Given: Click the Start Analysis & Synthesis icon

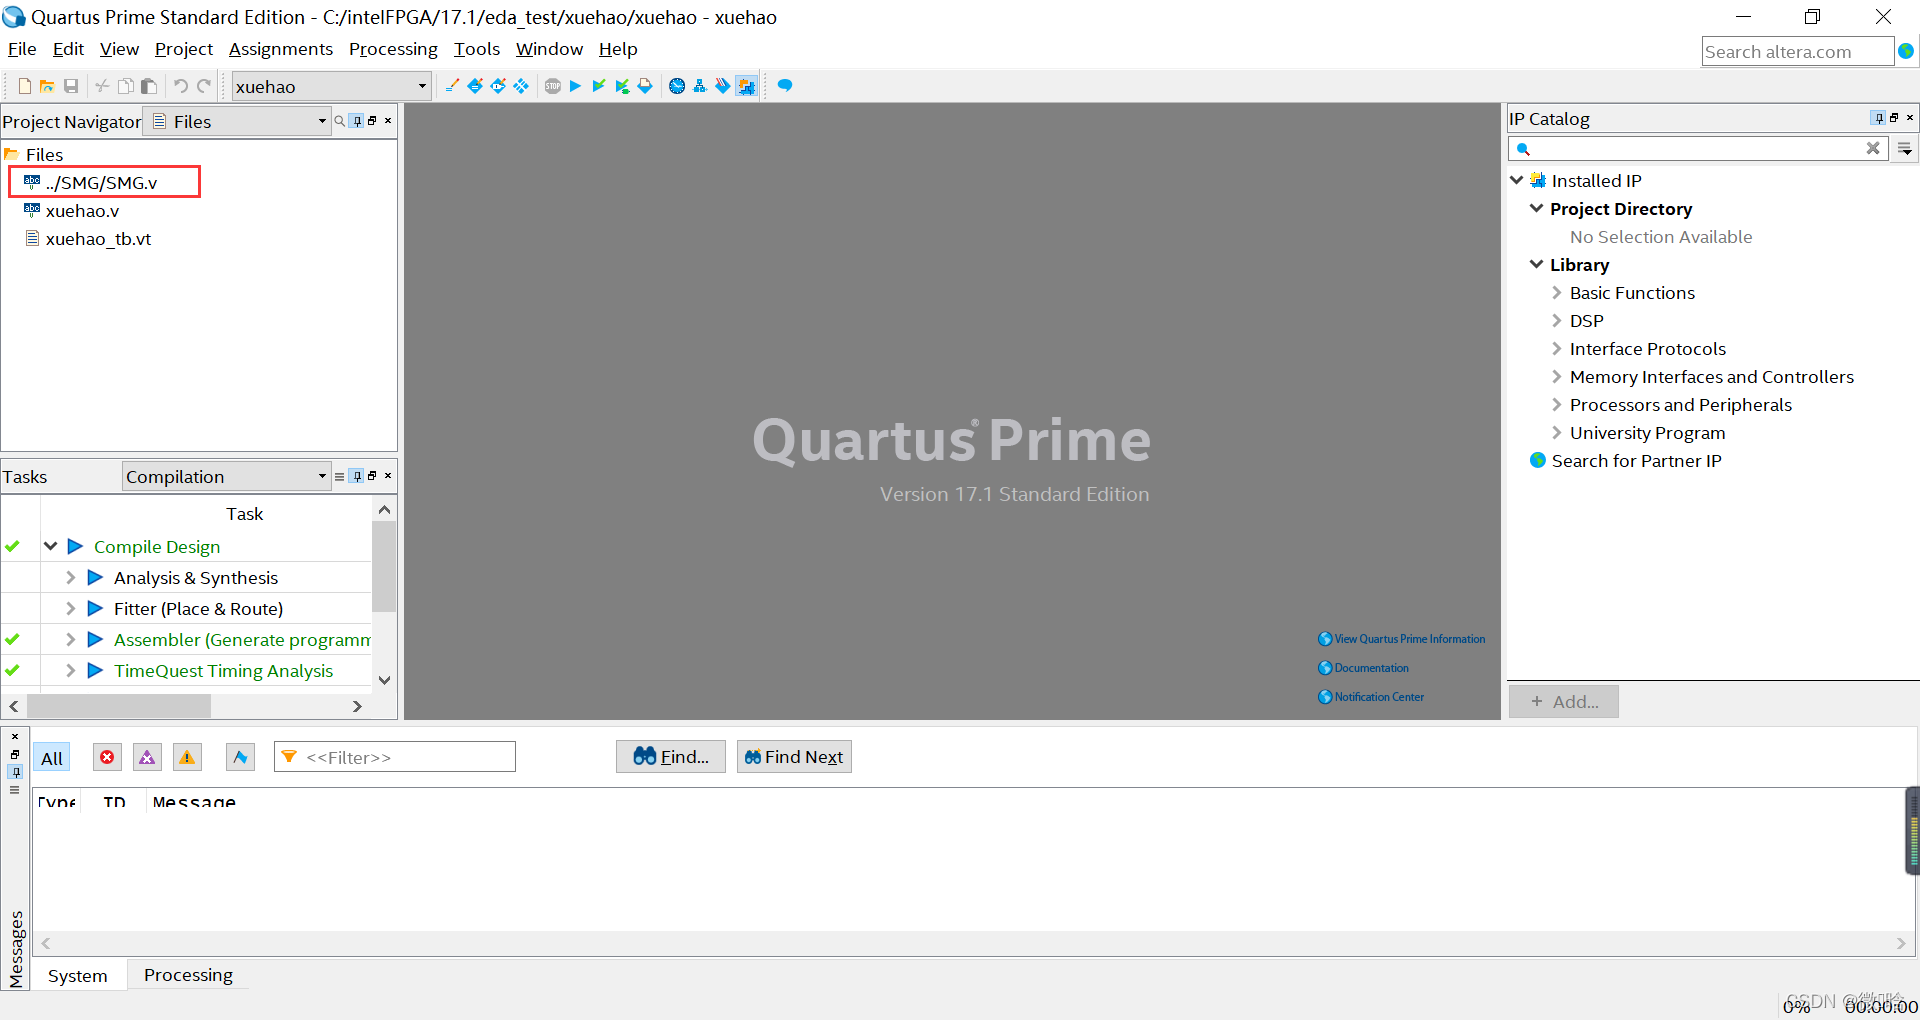Looking at the screenshot, I should click(x=622, y=86).
